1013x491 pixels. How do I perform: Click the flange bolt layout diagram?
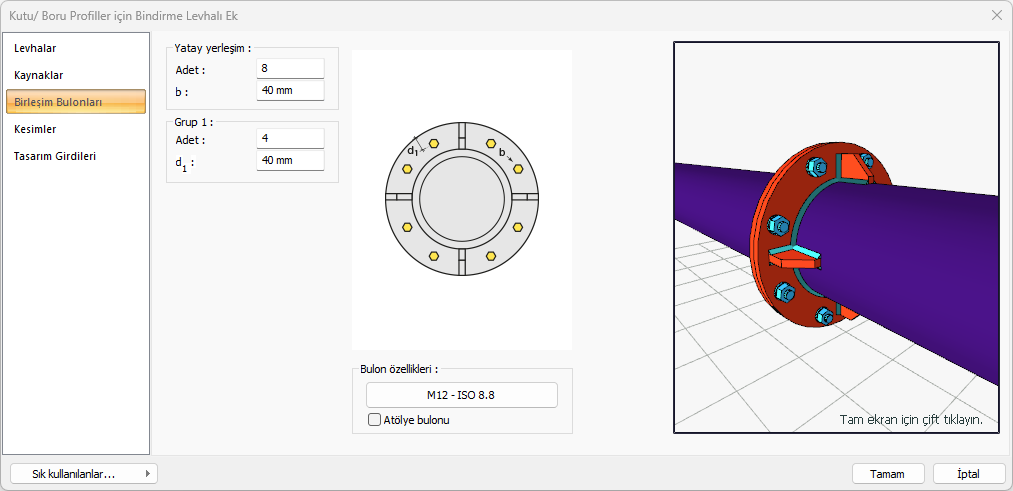pyautogui.click(x=462, y=200)
